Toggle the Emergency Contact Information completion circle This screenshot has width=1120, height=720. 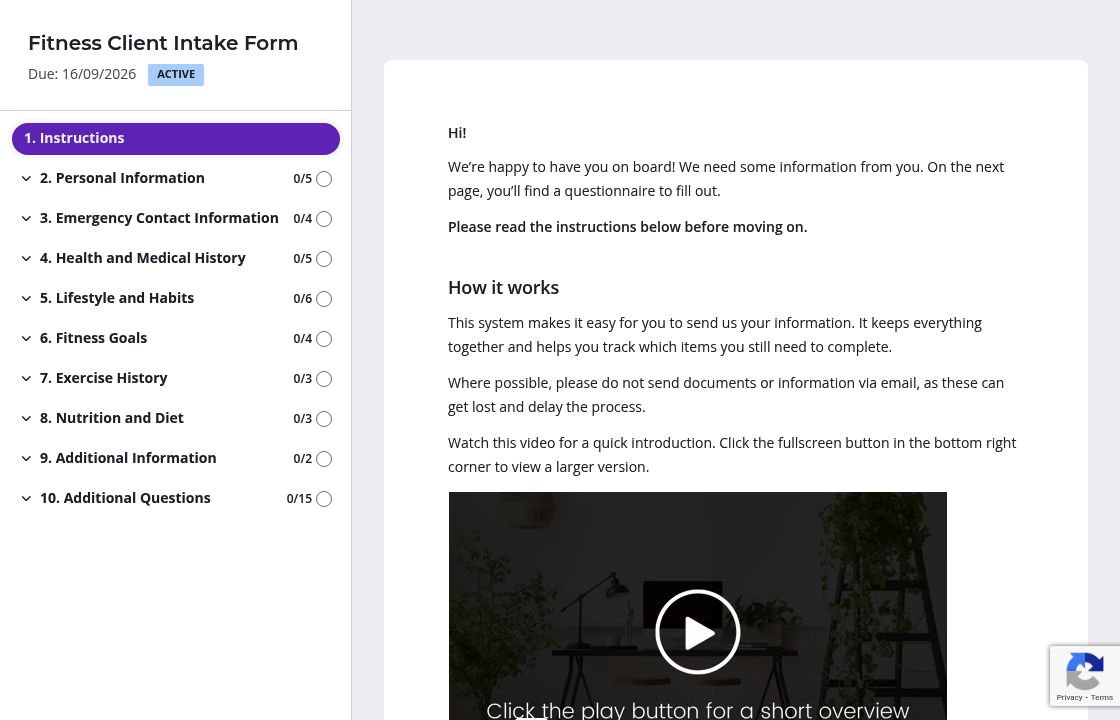click(324, 219)
